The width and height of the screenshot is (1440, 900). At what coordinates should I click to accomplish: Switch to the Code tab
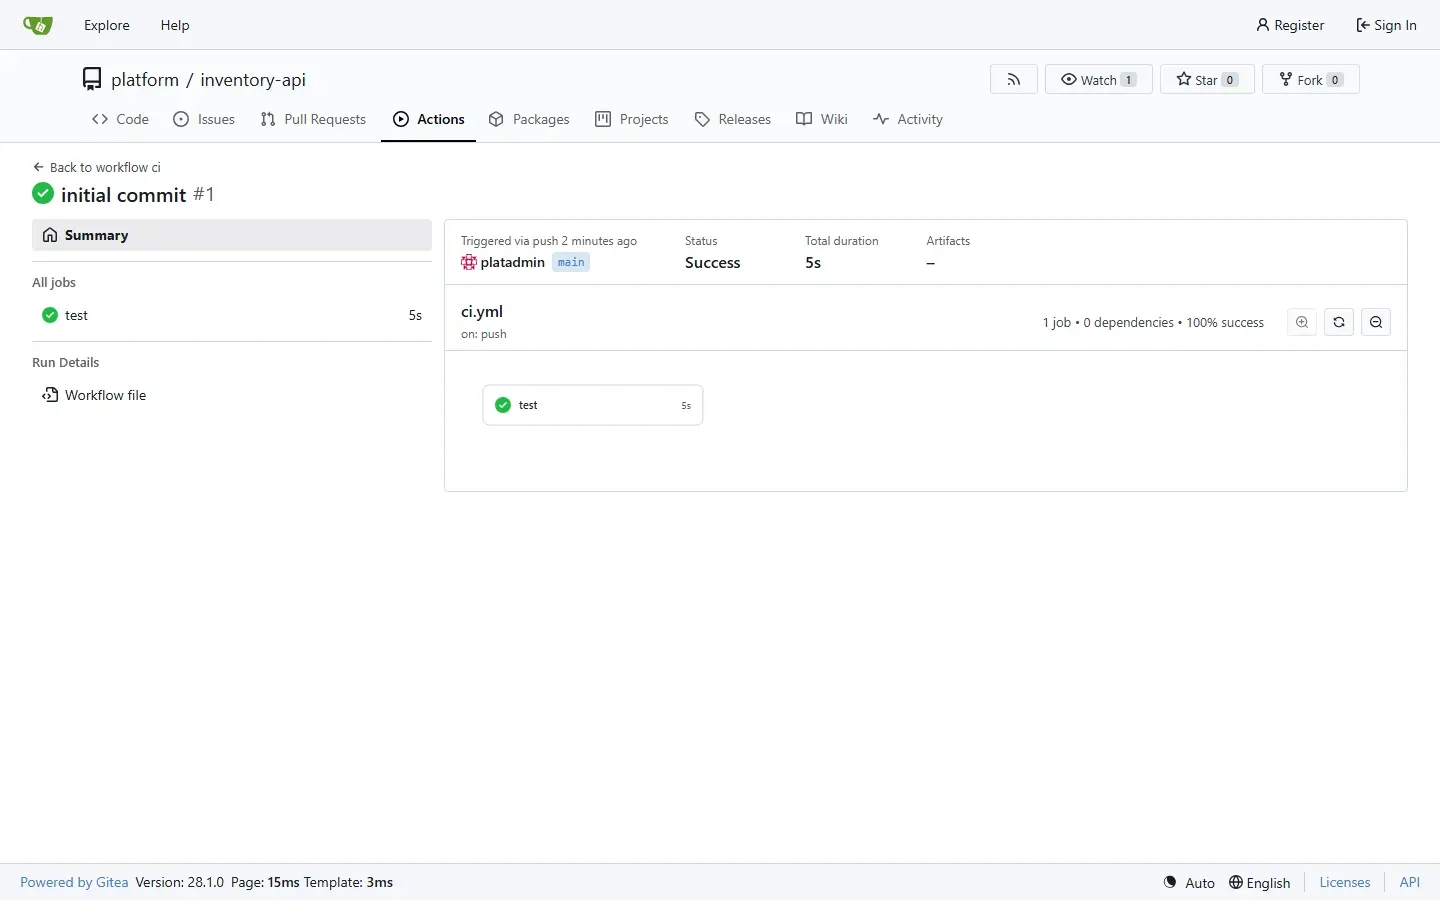[x=120, y=119]
